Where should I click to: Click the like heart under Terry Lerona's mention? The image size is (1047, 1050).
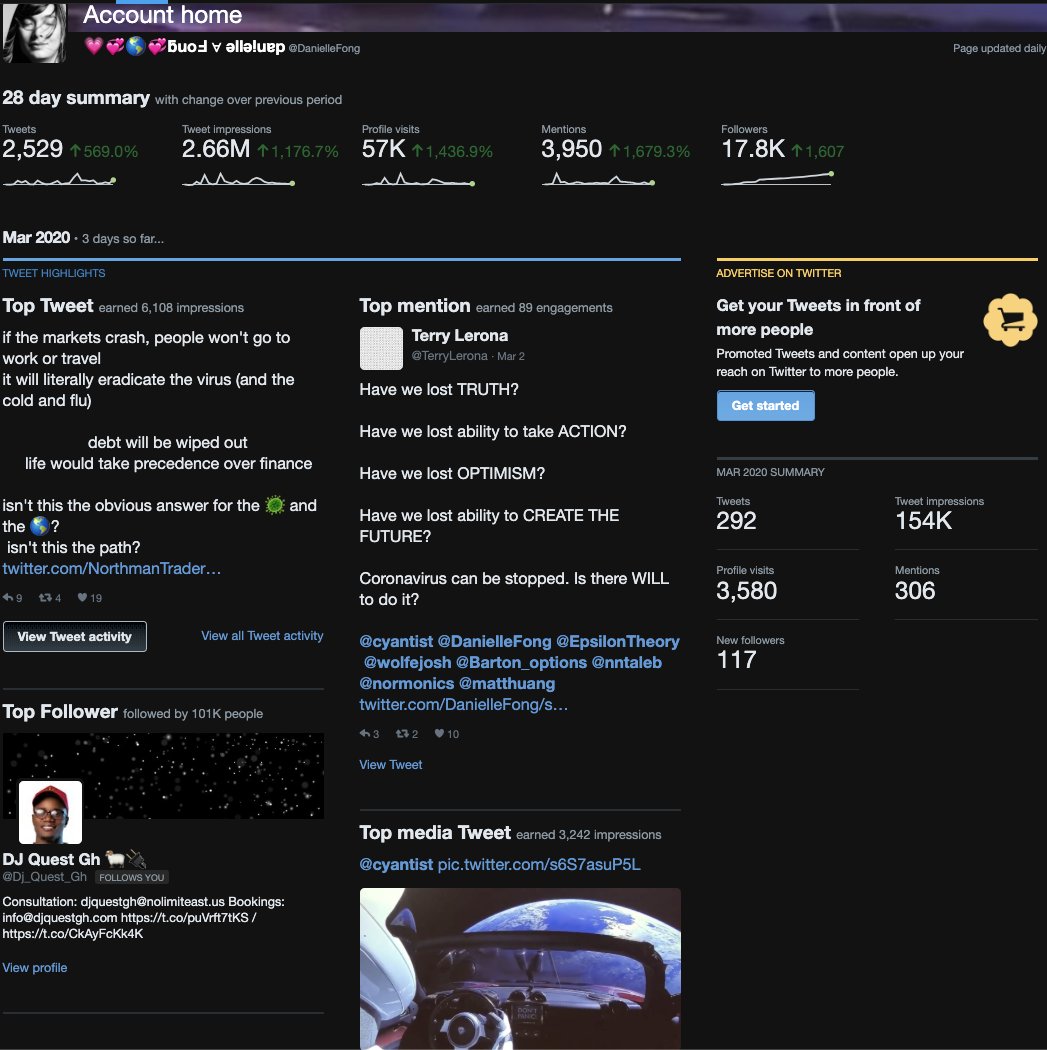(x=439, y=733)
